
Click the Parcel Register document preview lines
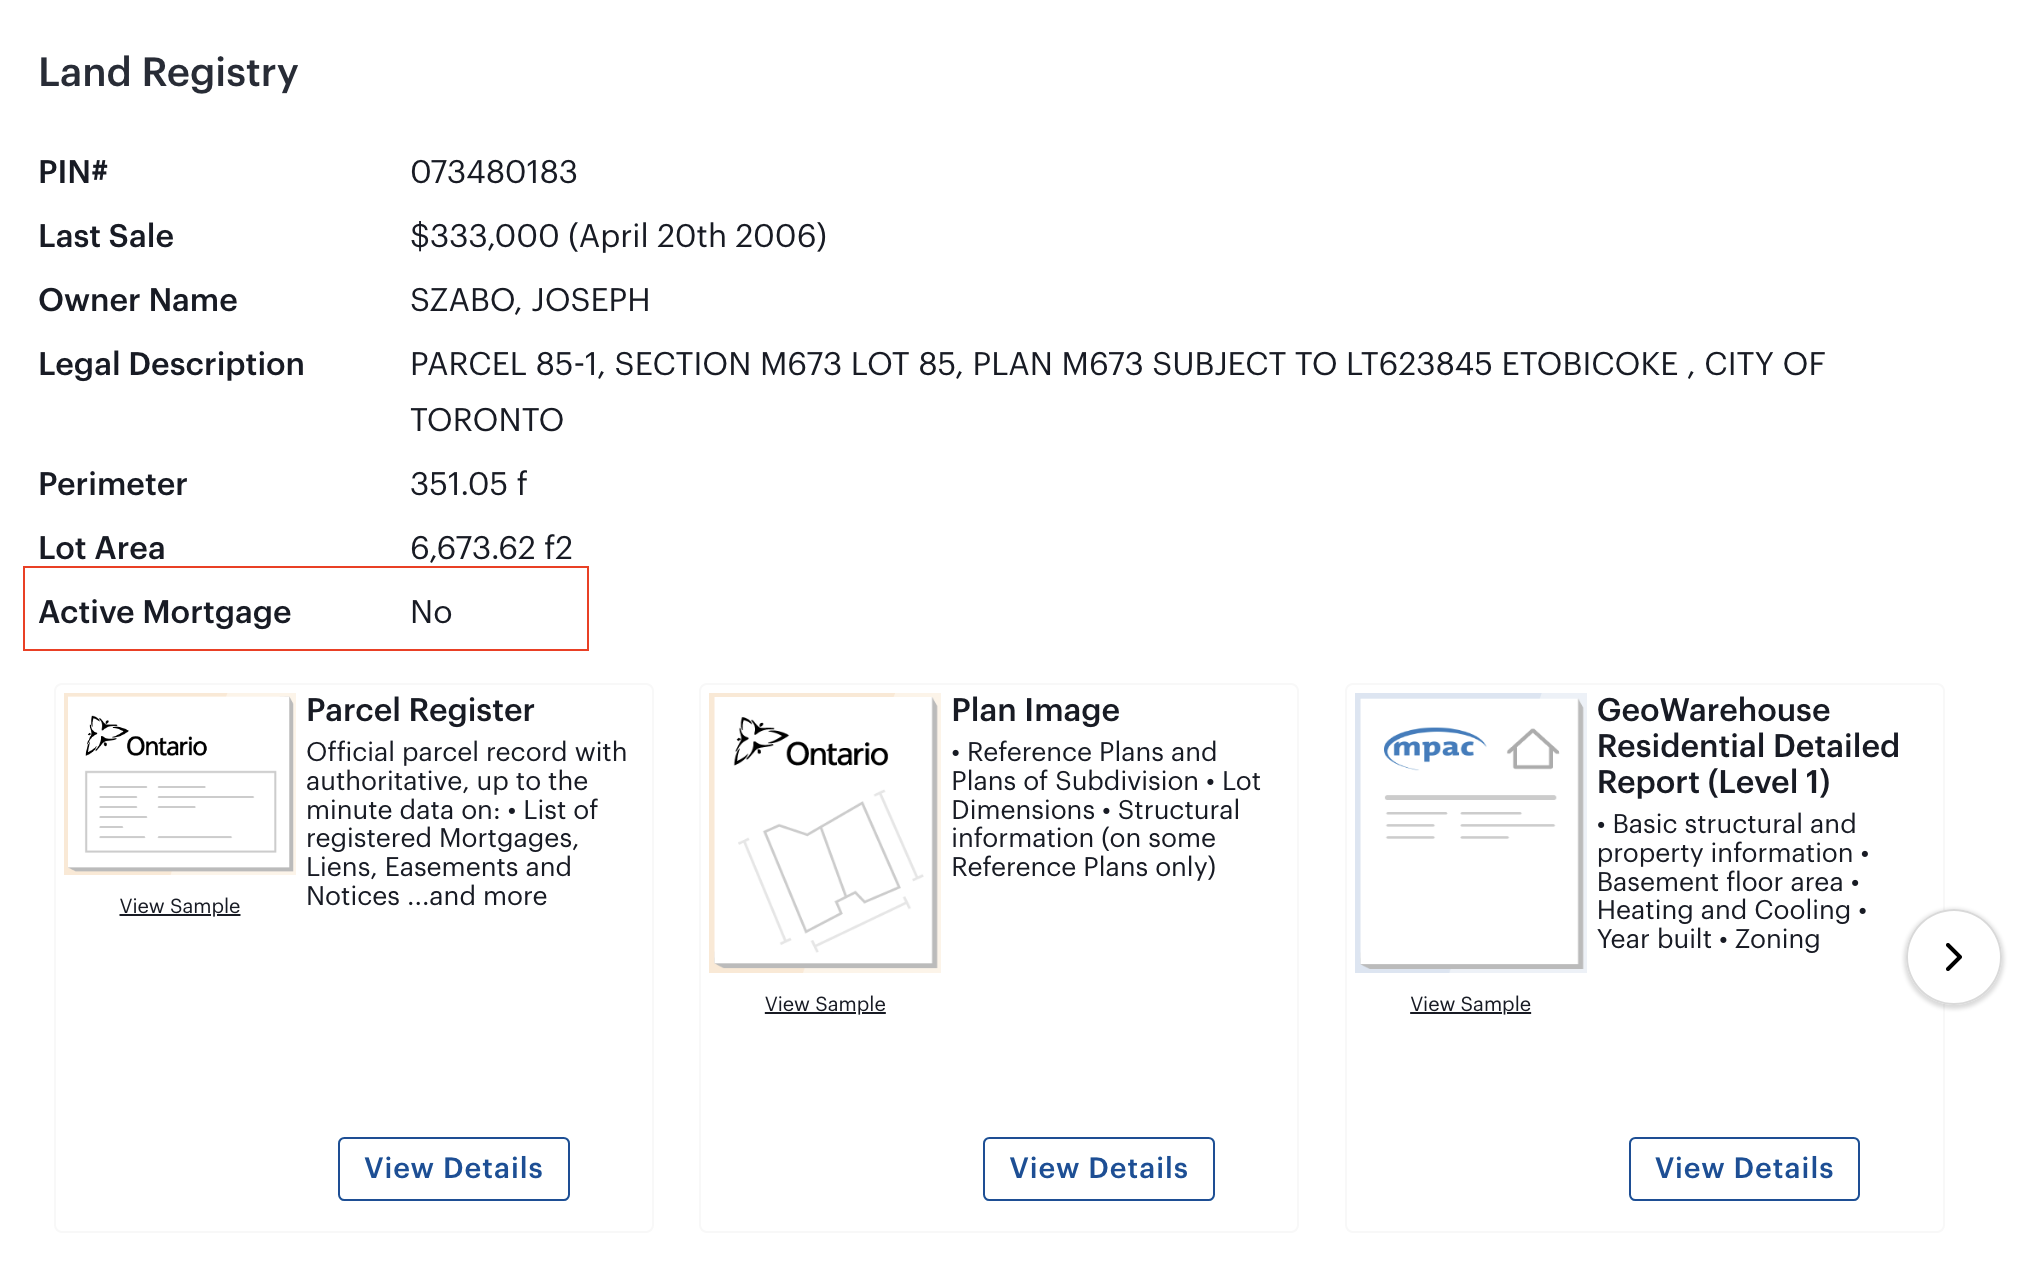tap(180, 810)
